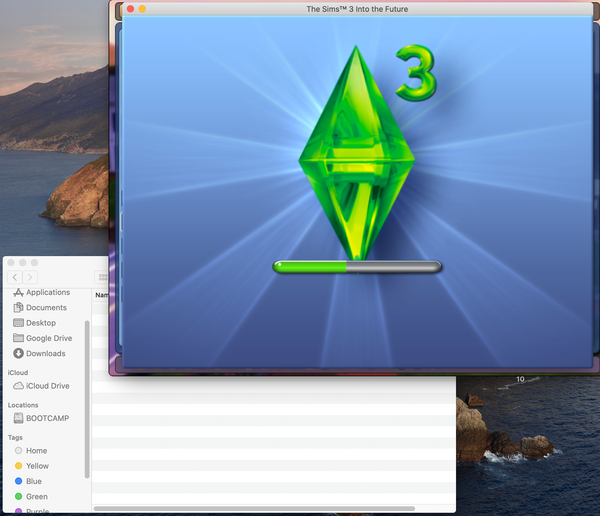Click the horizontal scrollbar in file list
Screen dimensions: 600x516
coord(270,509)
